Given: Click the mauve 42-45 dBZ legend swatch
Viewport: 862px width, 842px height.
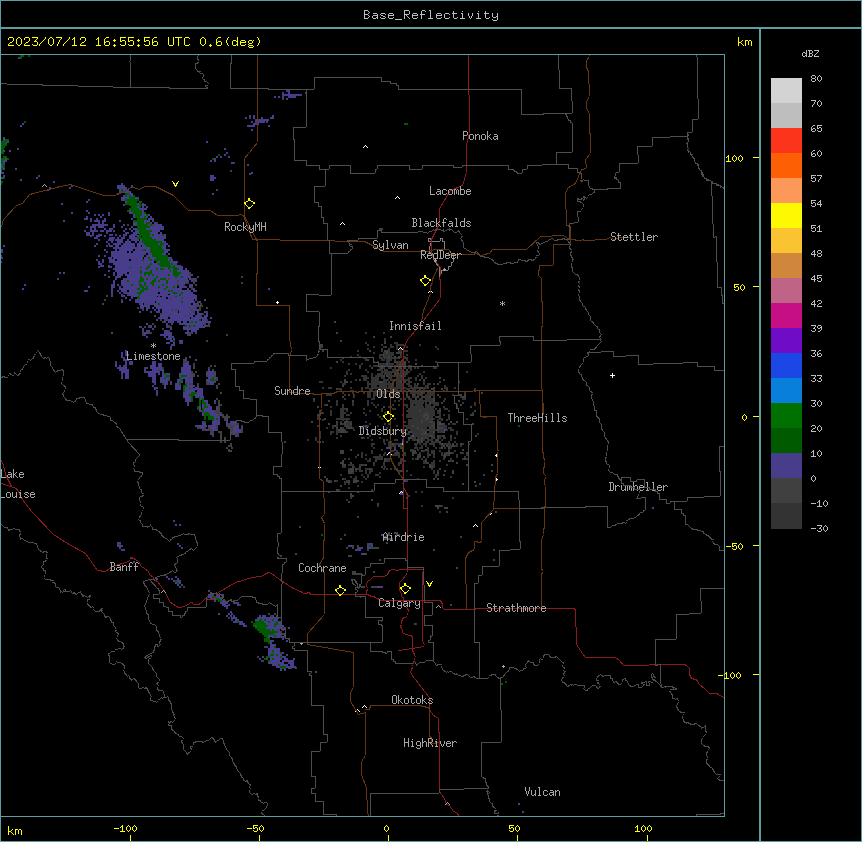Looking at the screenshot, I should (x=786, y=291).
